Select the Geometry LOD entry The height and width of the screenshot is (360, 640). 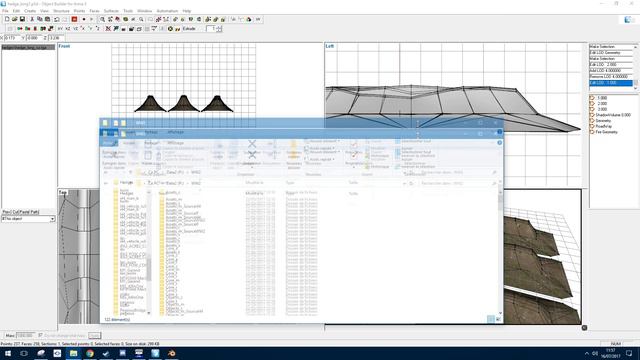point(603,121)
